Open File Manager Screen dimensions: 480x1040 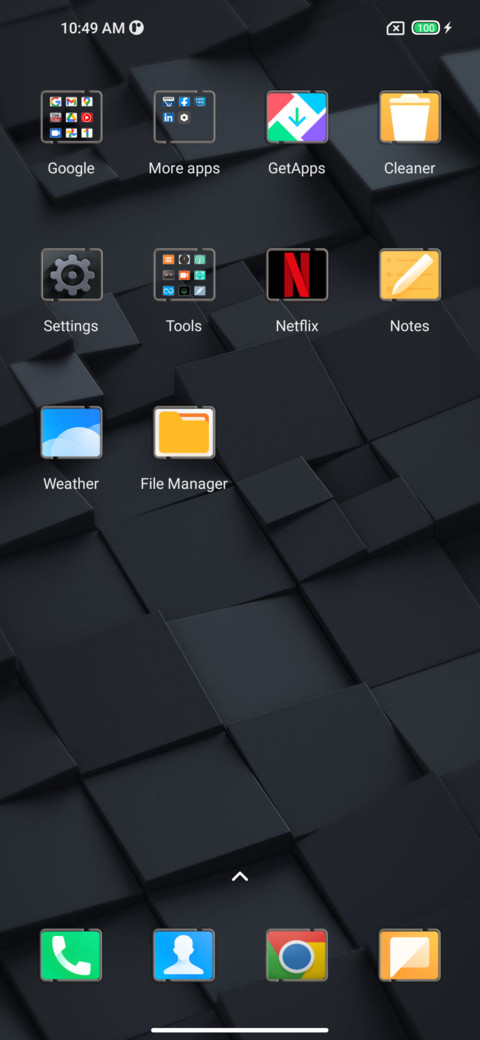click(x=184, y=432)
